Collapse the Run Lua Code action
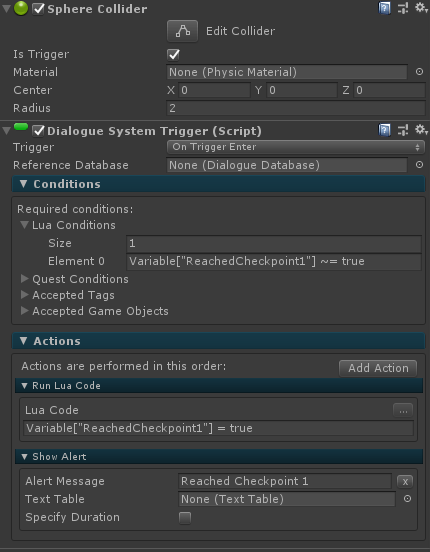This screenshot has width=430, height=552. [x=219, y=385]
